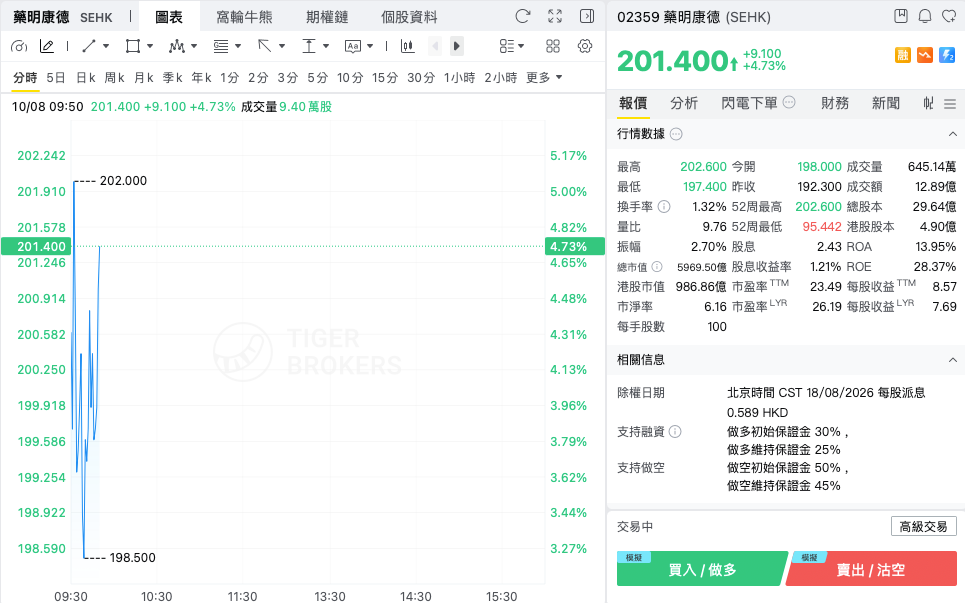
Task: Switch to the 圖表 tab
Action: (169, 17)
